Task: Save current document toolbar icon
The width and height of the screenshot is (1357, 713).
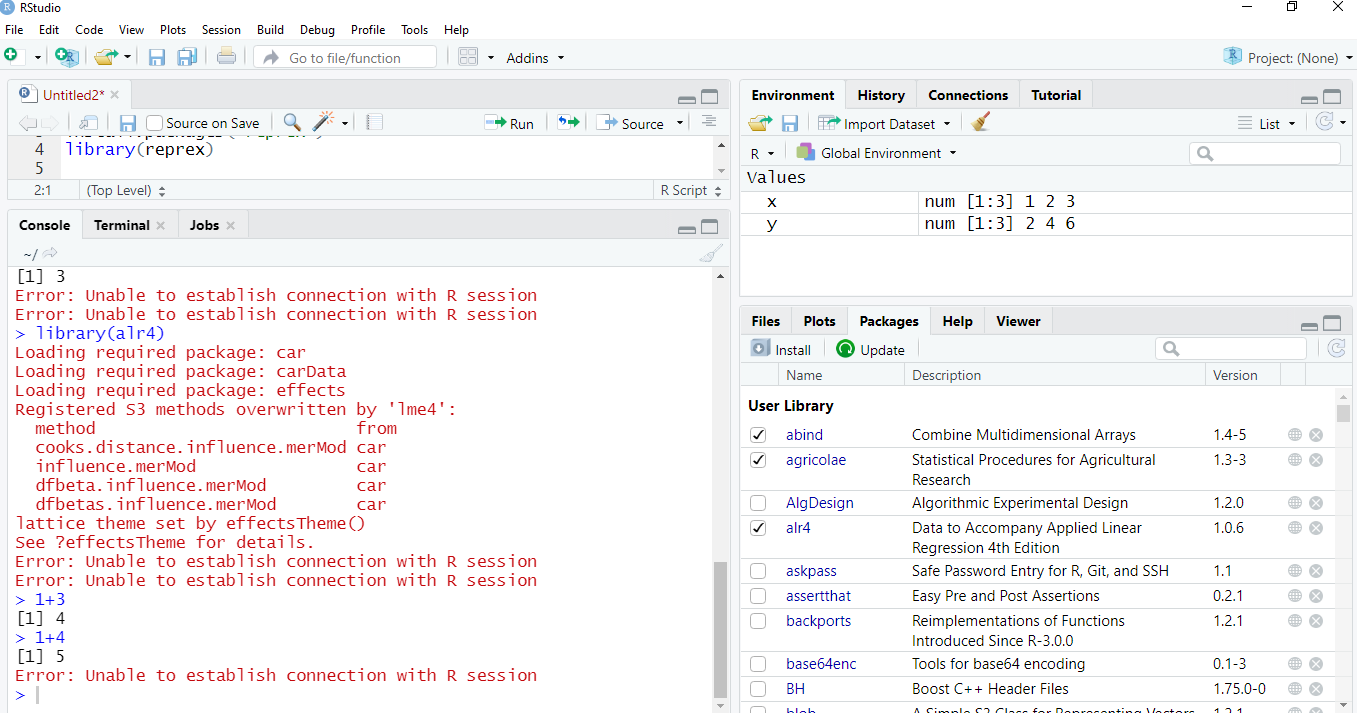Action: tap(157, 57)
